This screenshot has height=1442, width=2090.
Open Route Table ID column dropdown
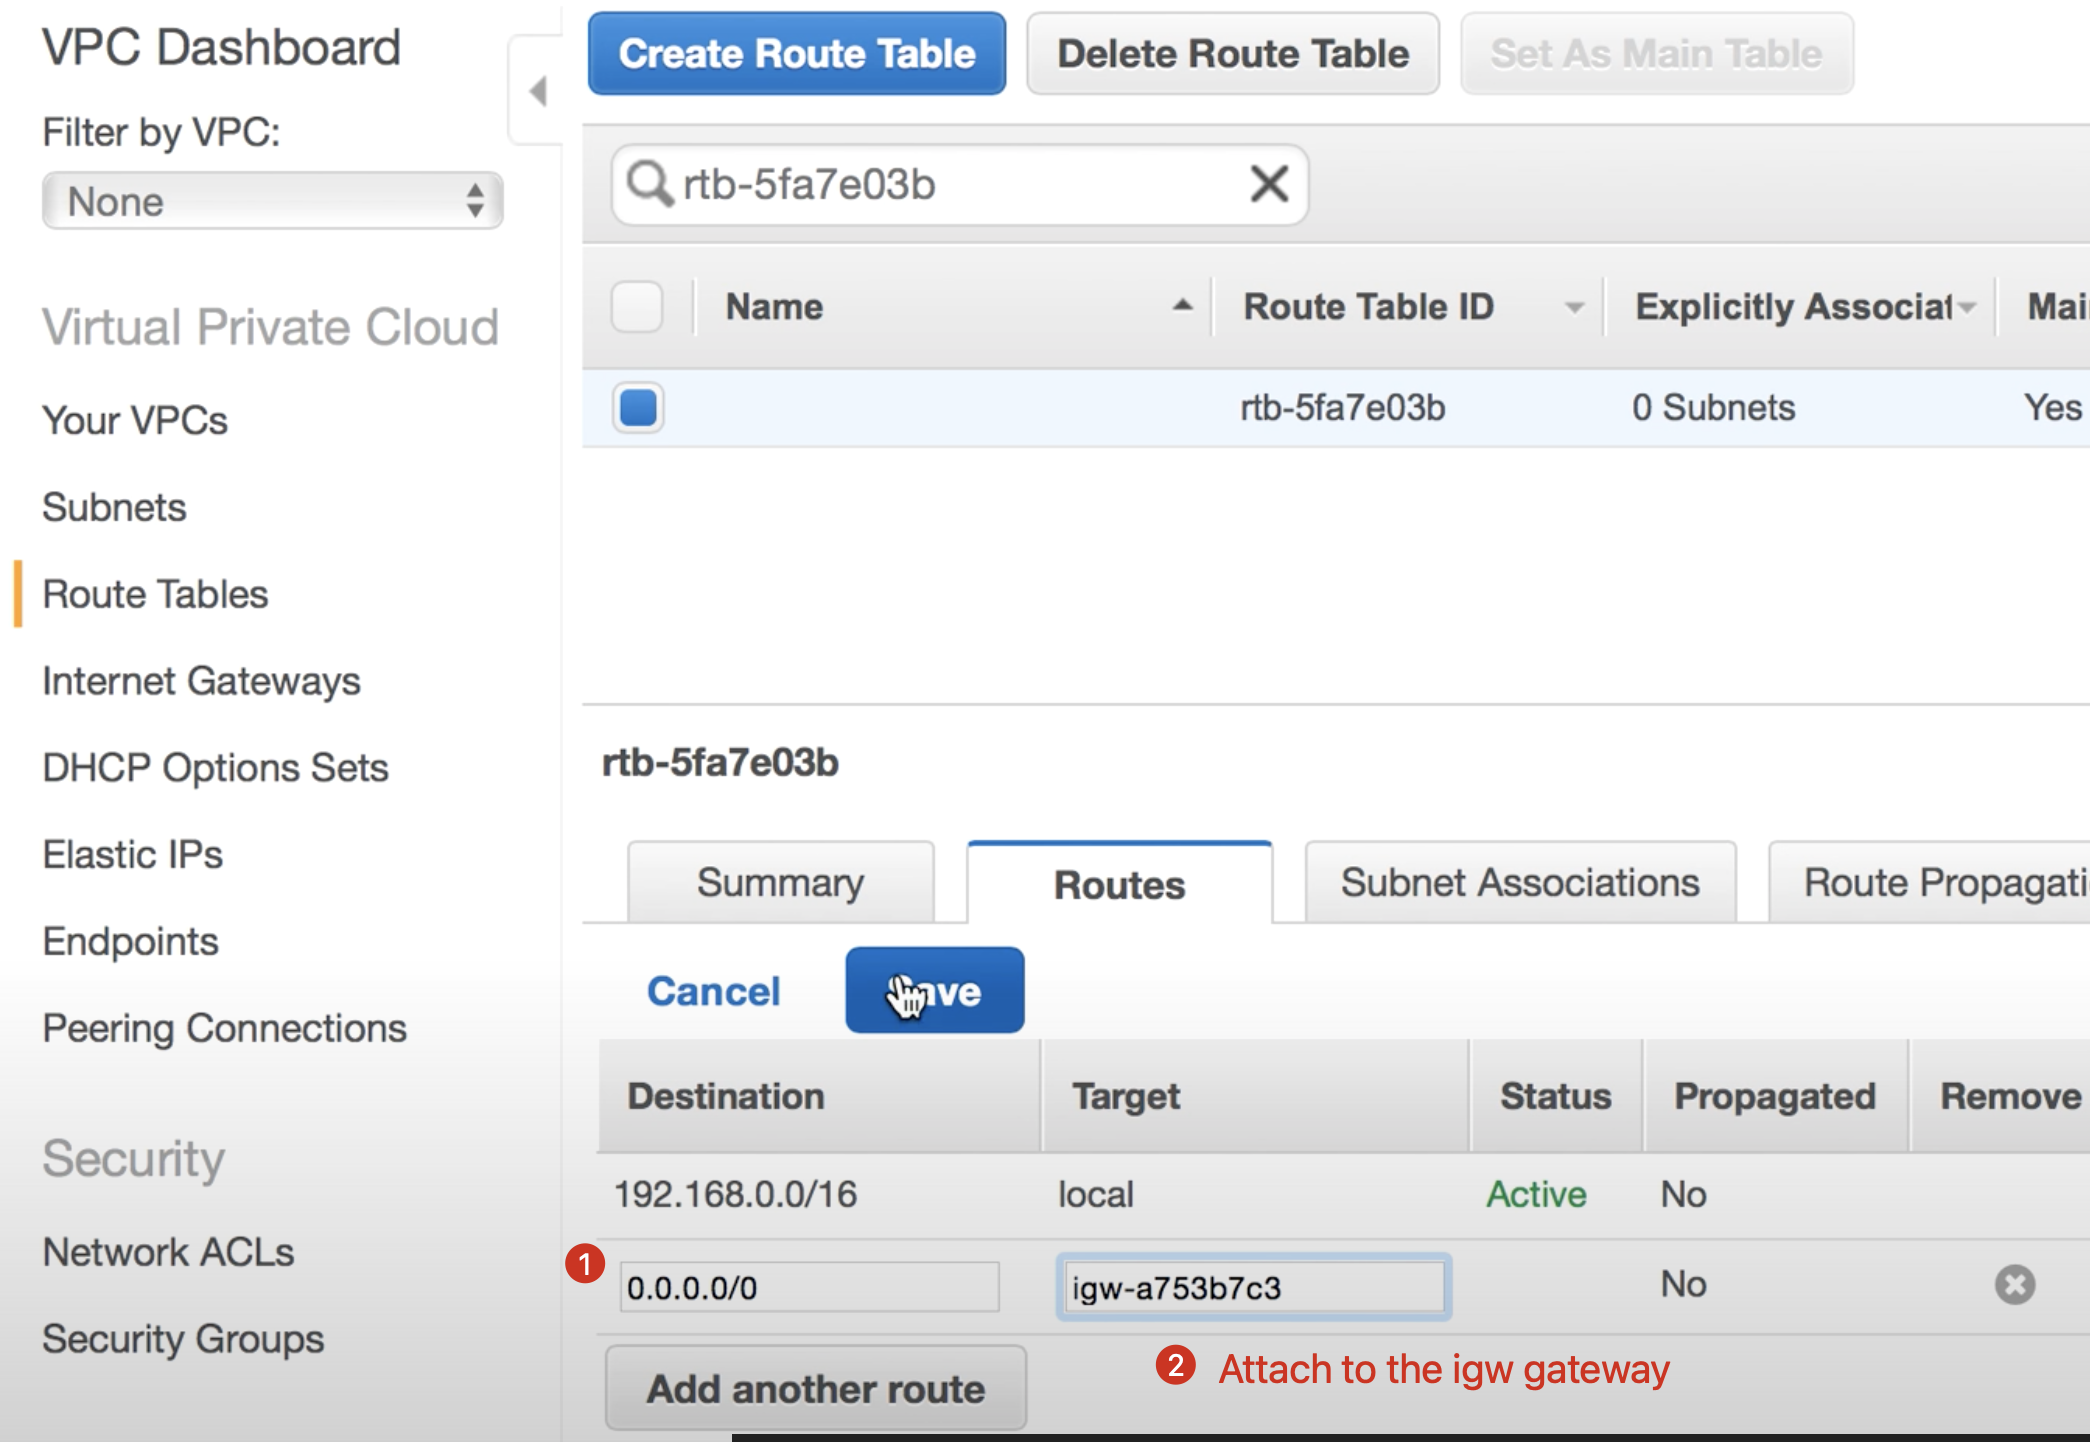[1574, 308]
